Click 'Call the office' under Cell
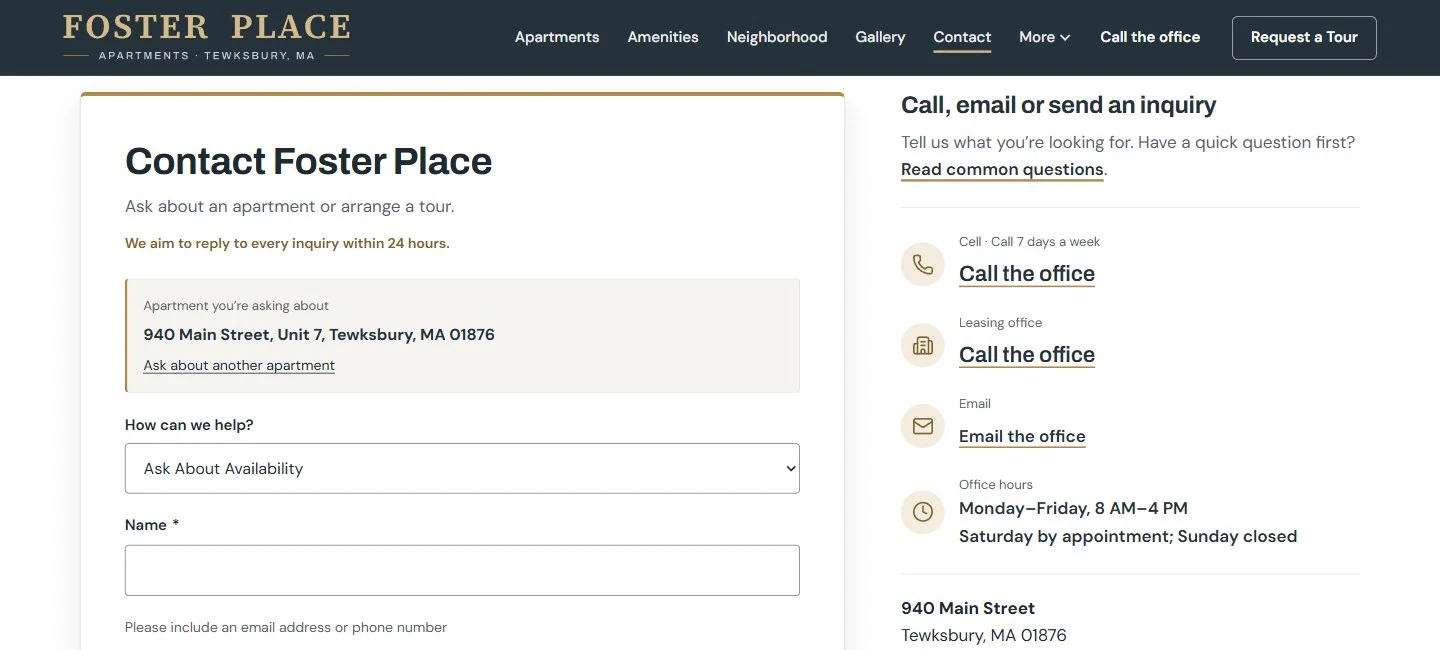The image size is (1440, 650). point(1027,273)
